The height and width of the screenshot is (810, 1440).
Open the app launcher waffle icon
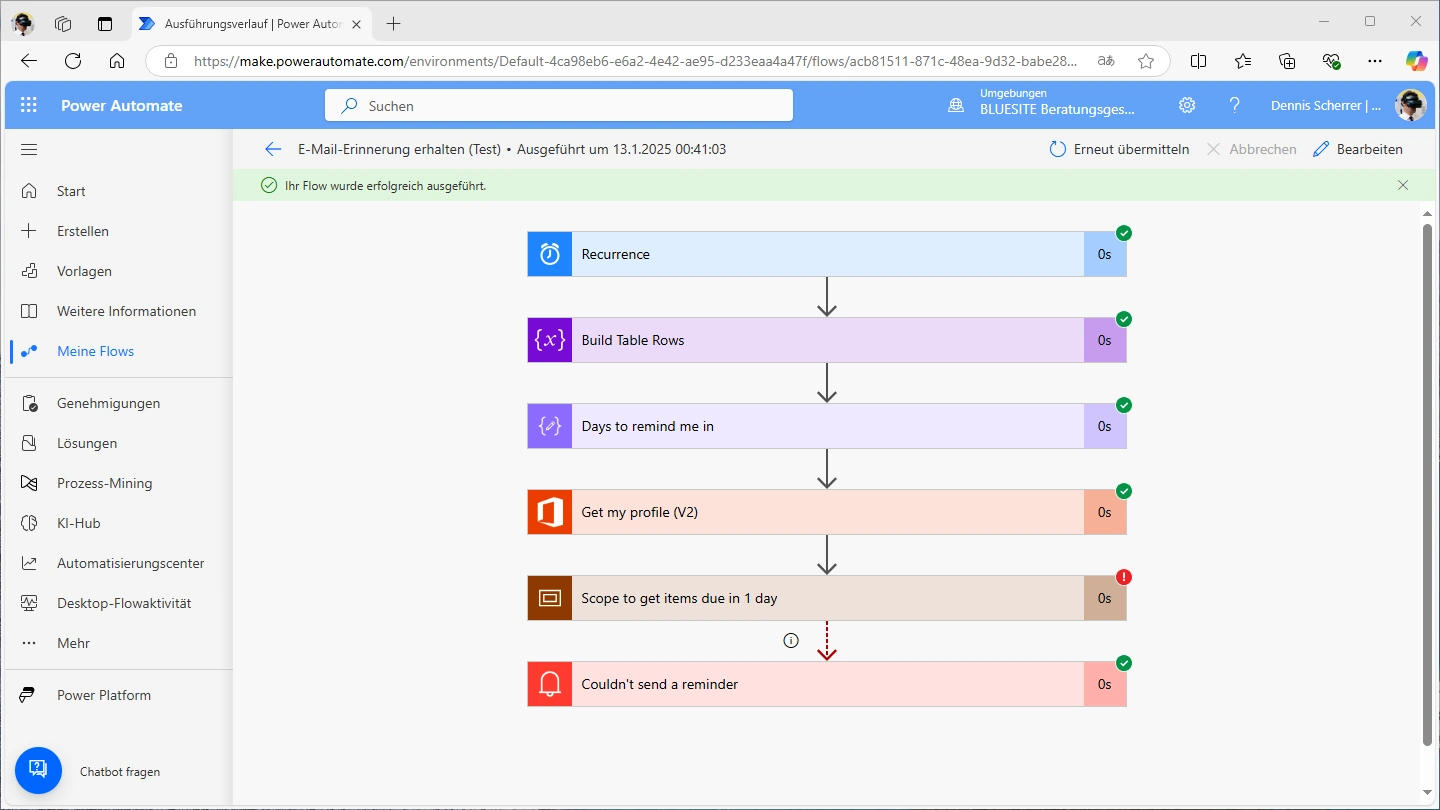click(29, 105)
